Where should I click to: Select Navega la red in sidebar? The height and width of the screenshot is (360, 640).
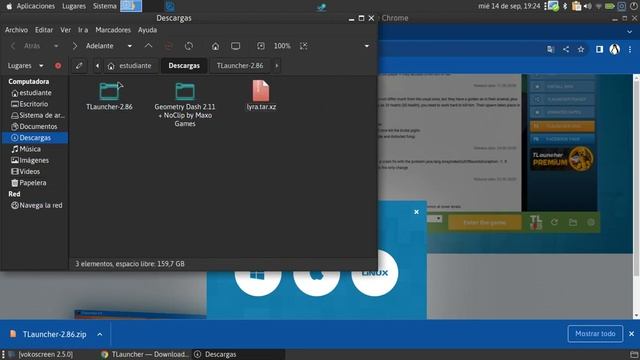35,205
